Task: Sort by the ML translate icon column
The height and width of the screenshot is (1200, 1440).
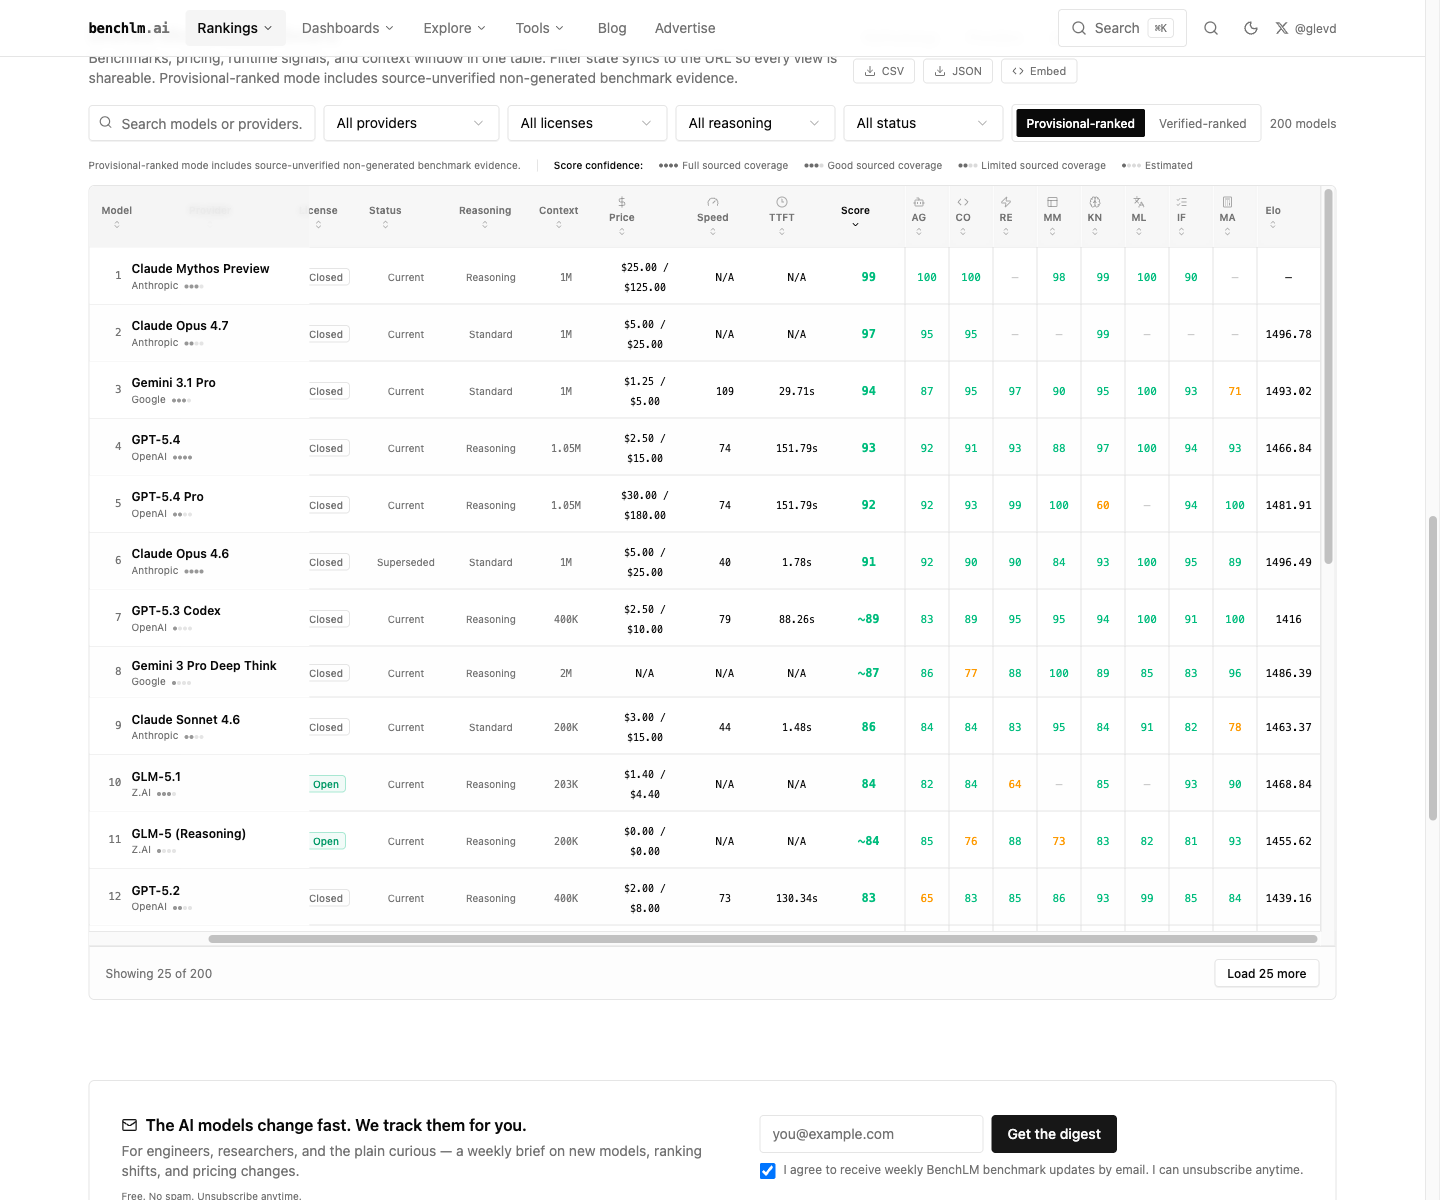Action: pos(1138,217)
